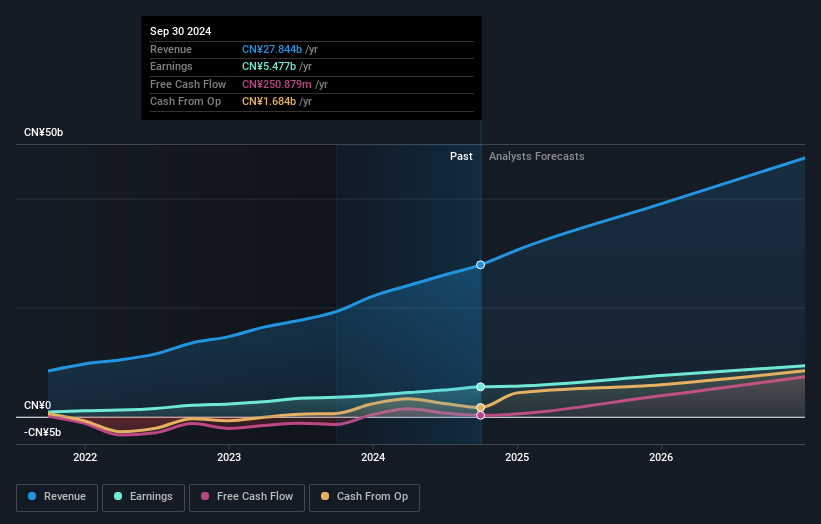
Task: Toggle the Cash From Op legend button
Action: (364, 497)
